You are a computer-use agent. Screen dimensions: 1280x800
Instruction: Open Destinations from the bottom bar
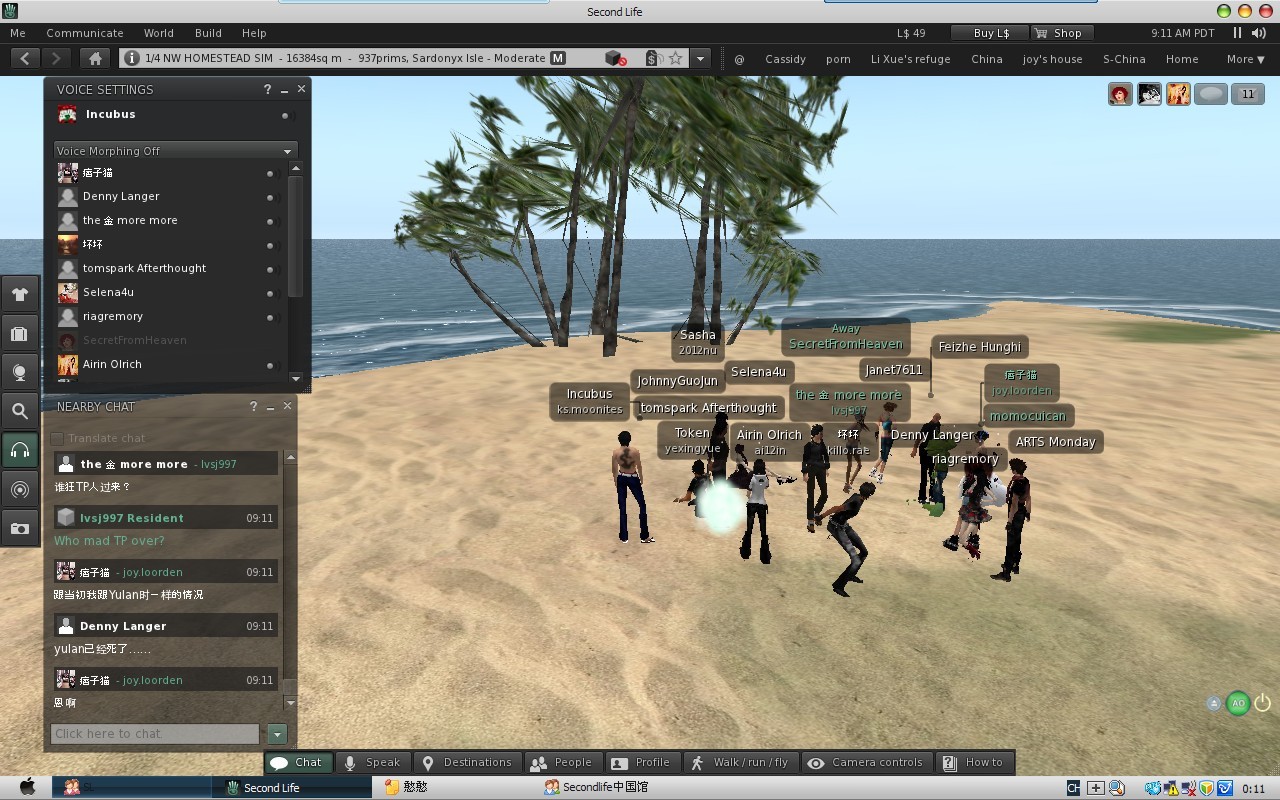pyautogui.click(x=466, y=762)
